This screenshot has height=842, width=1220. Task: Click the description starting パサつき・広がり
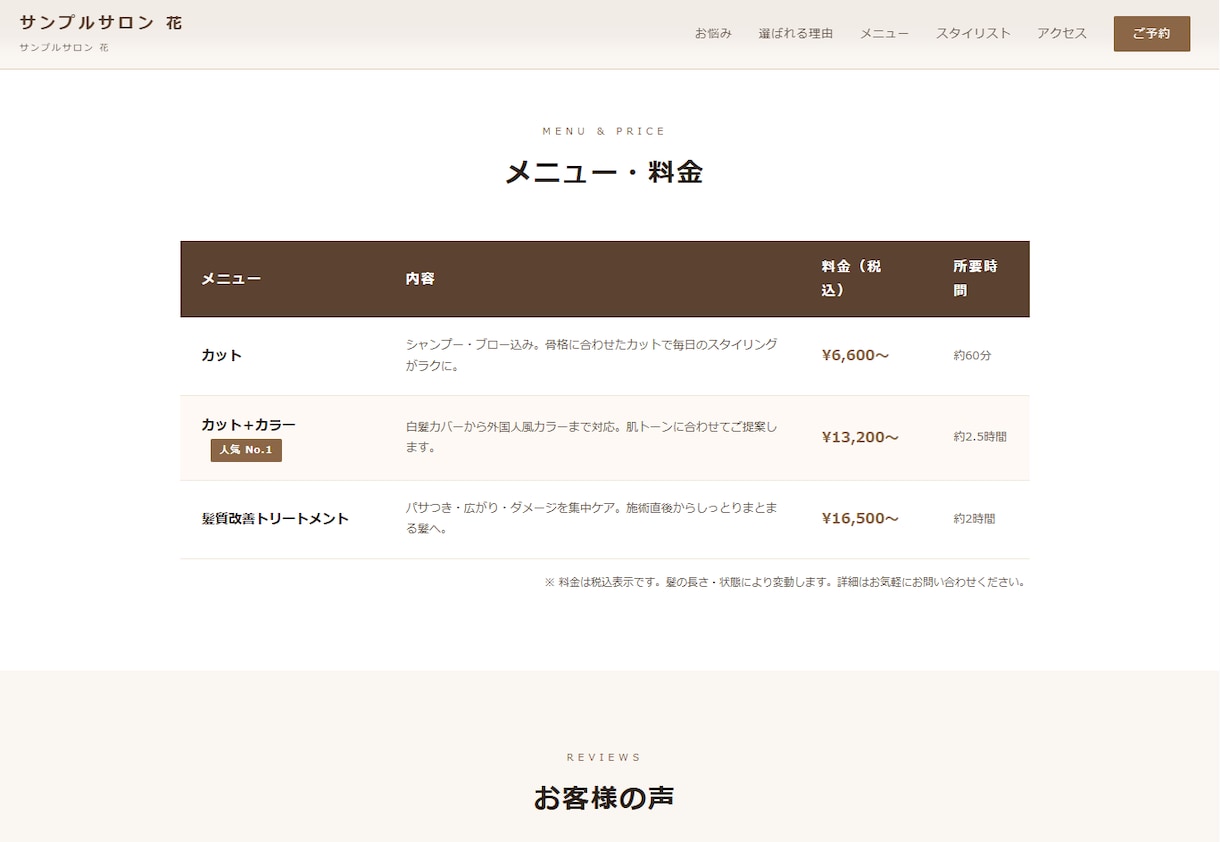pos(592,518)
